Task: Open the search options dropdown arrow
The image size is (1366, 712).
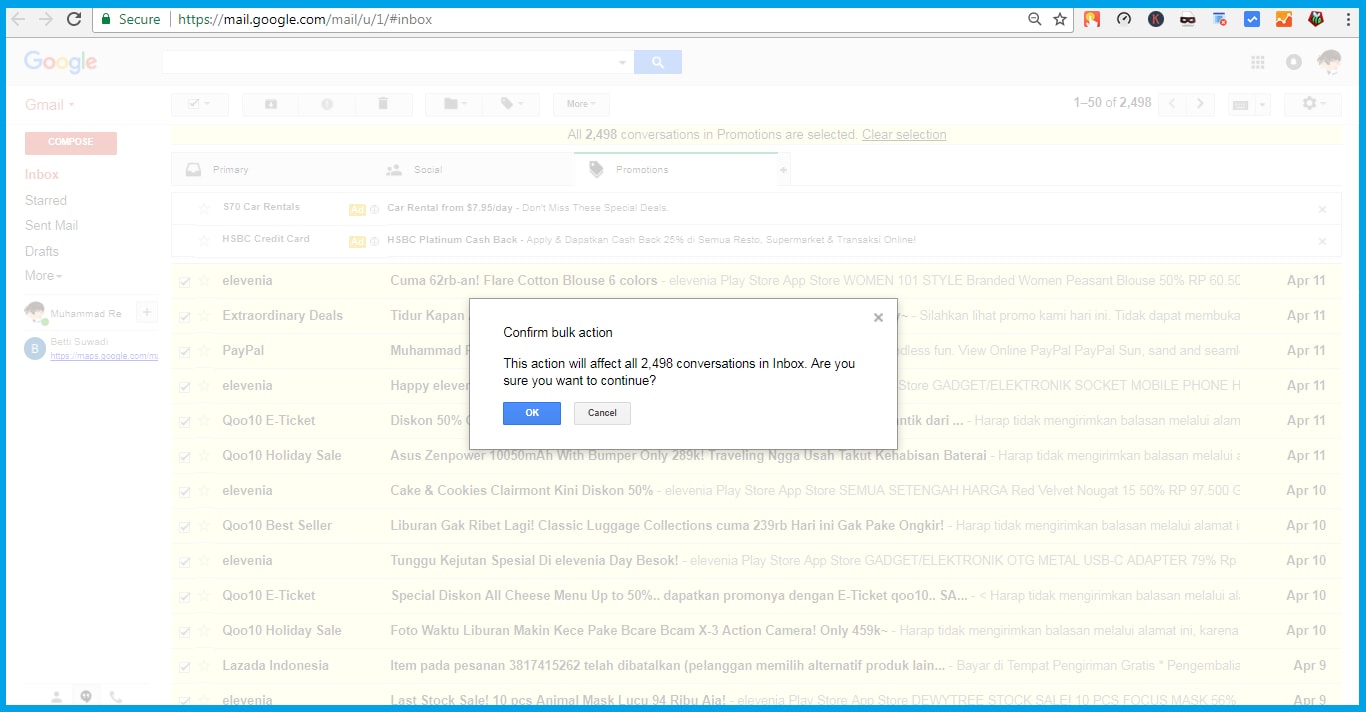Action: click(622, 63)
